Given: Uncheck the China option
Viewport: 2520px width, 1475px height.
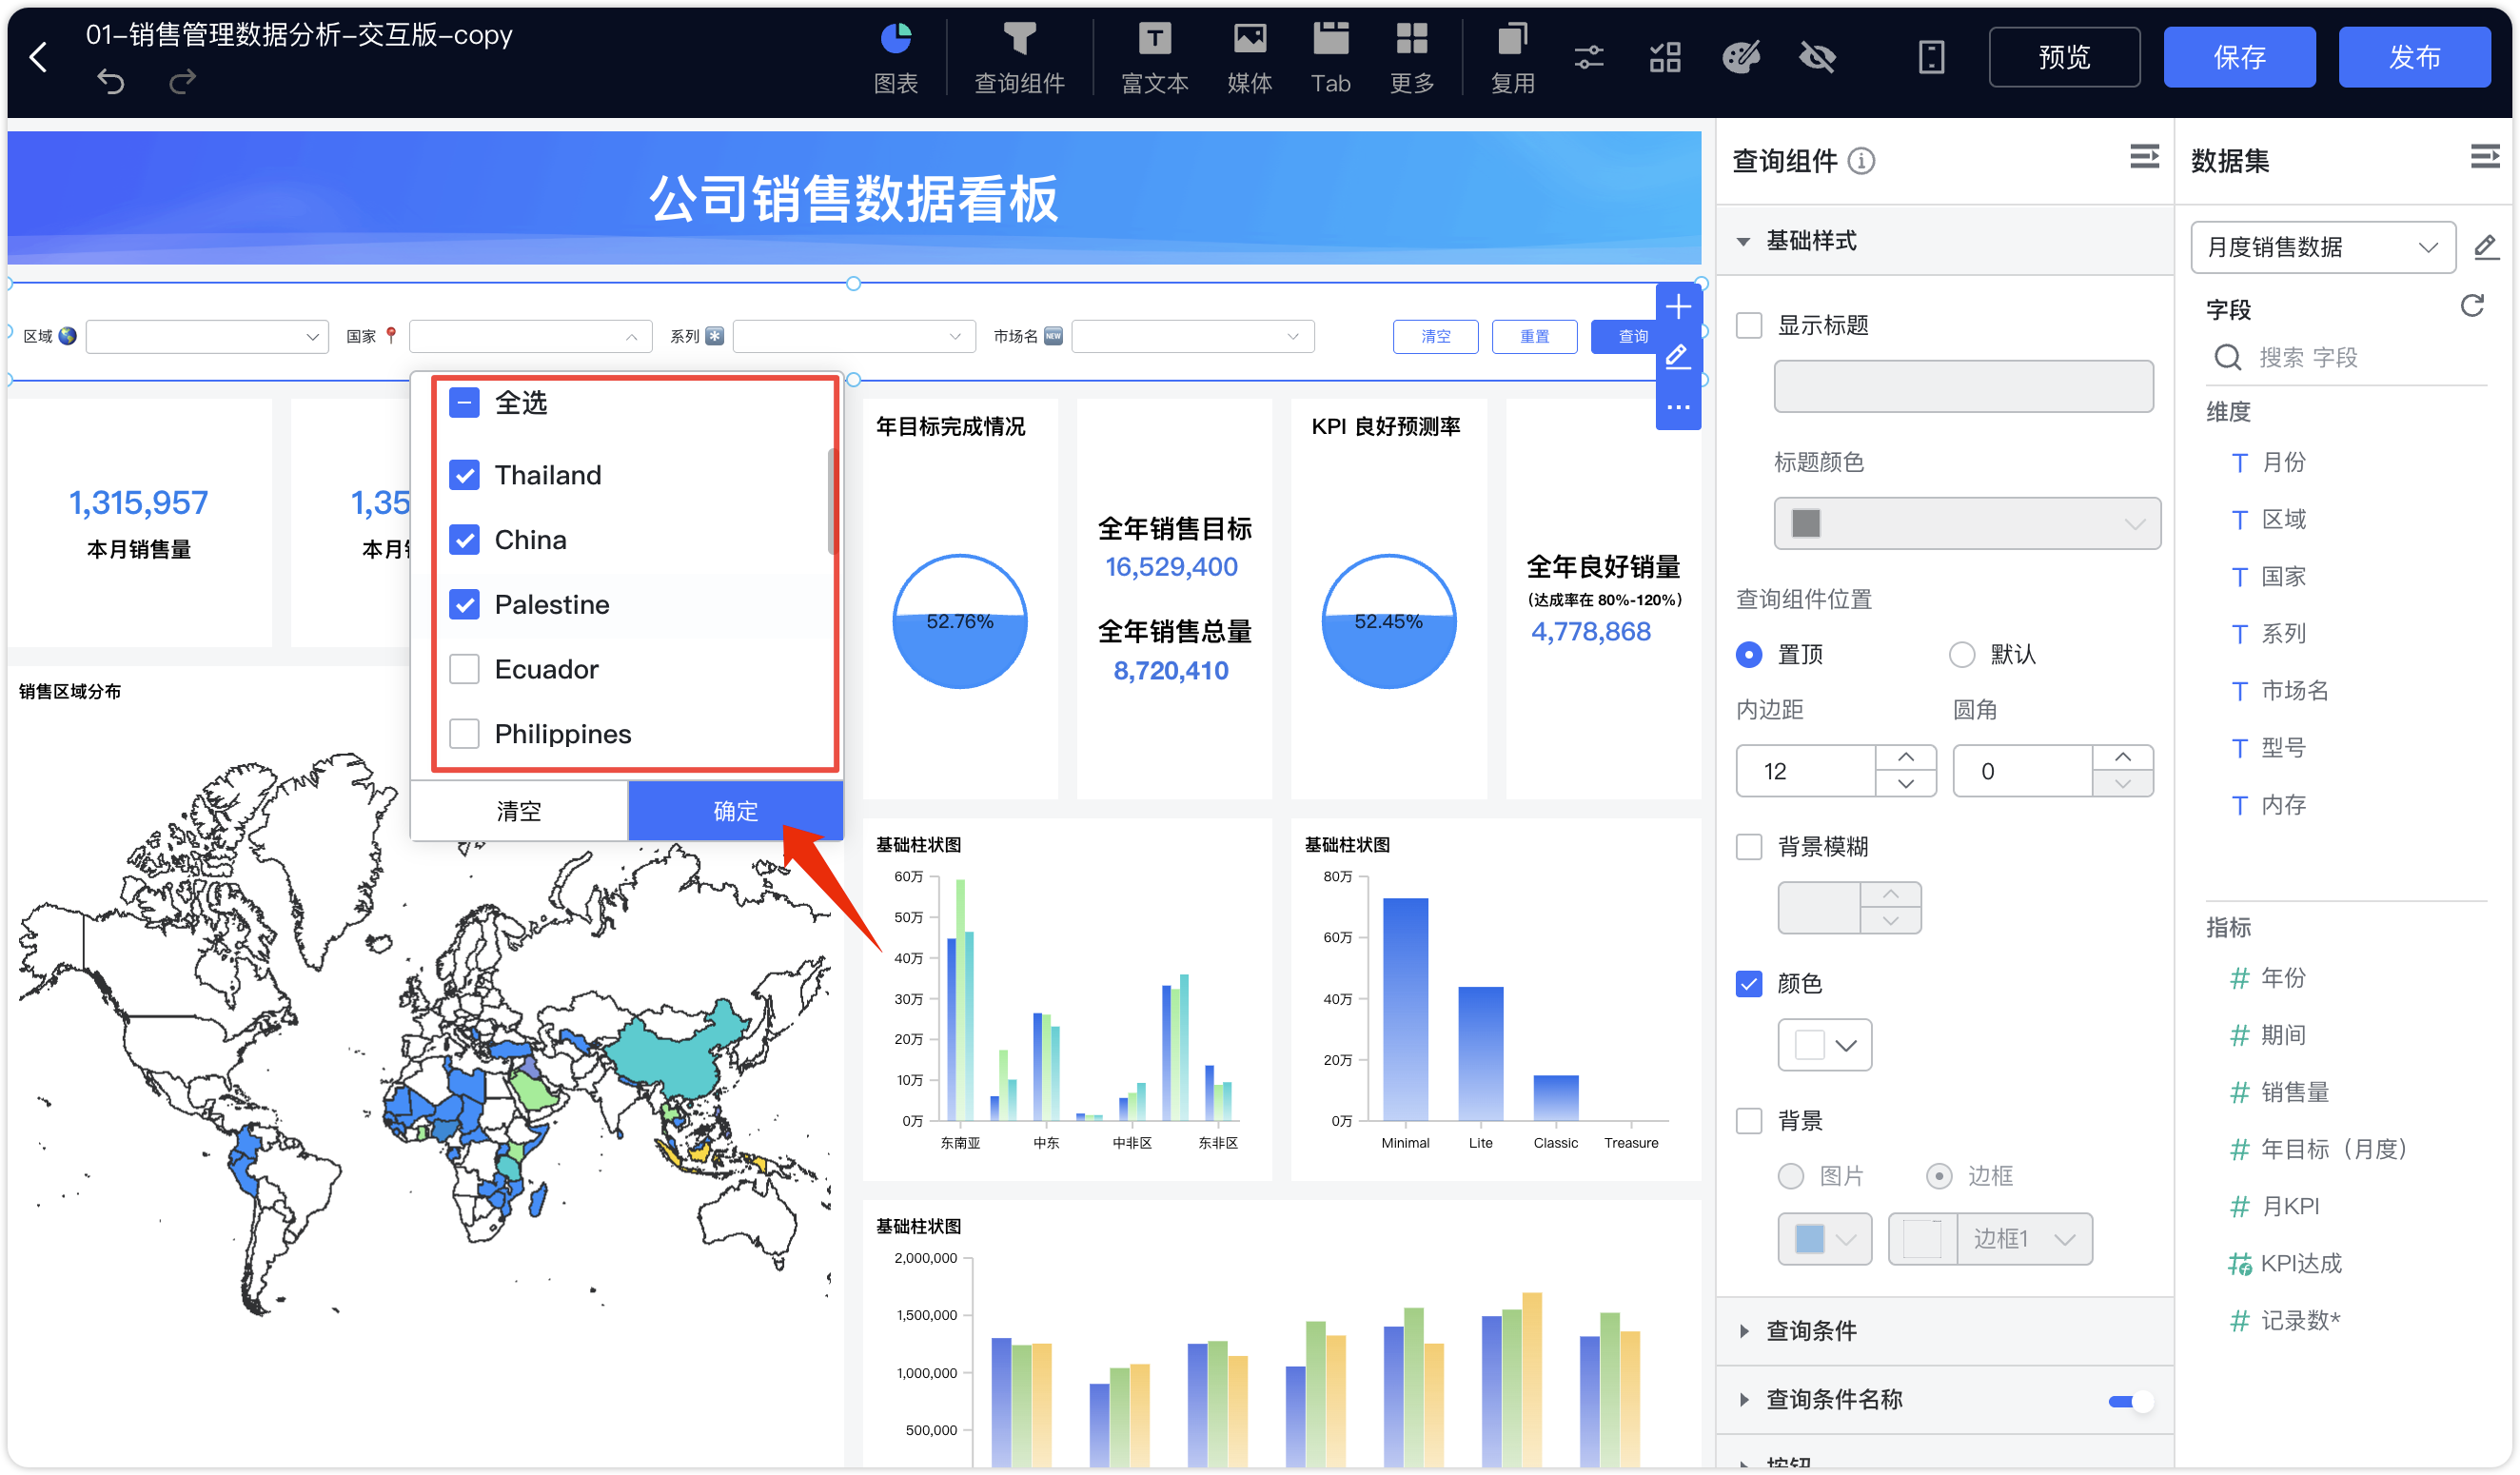Looking at the screenshot, I should click(x=464, y=540).
